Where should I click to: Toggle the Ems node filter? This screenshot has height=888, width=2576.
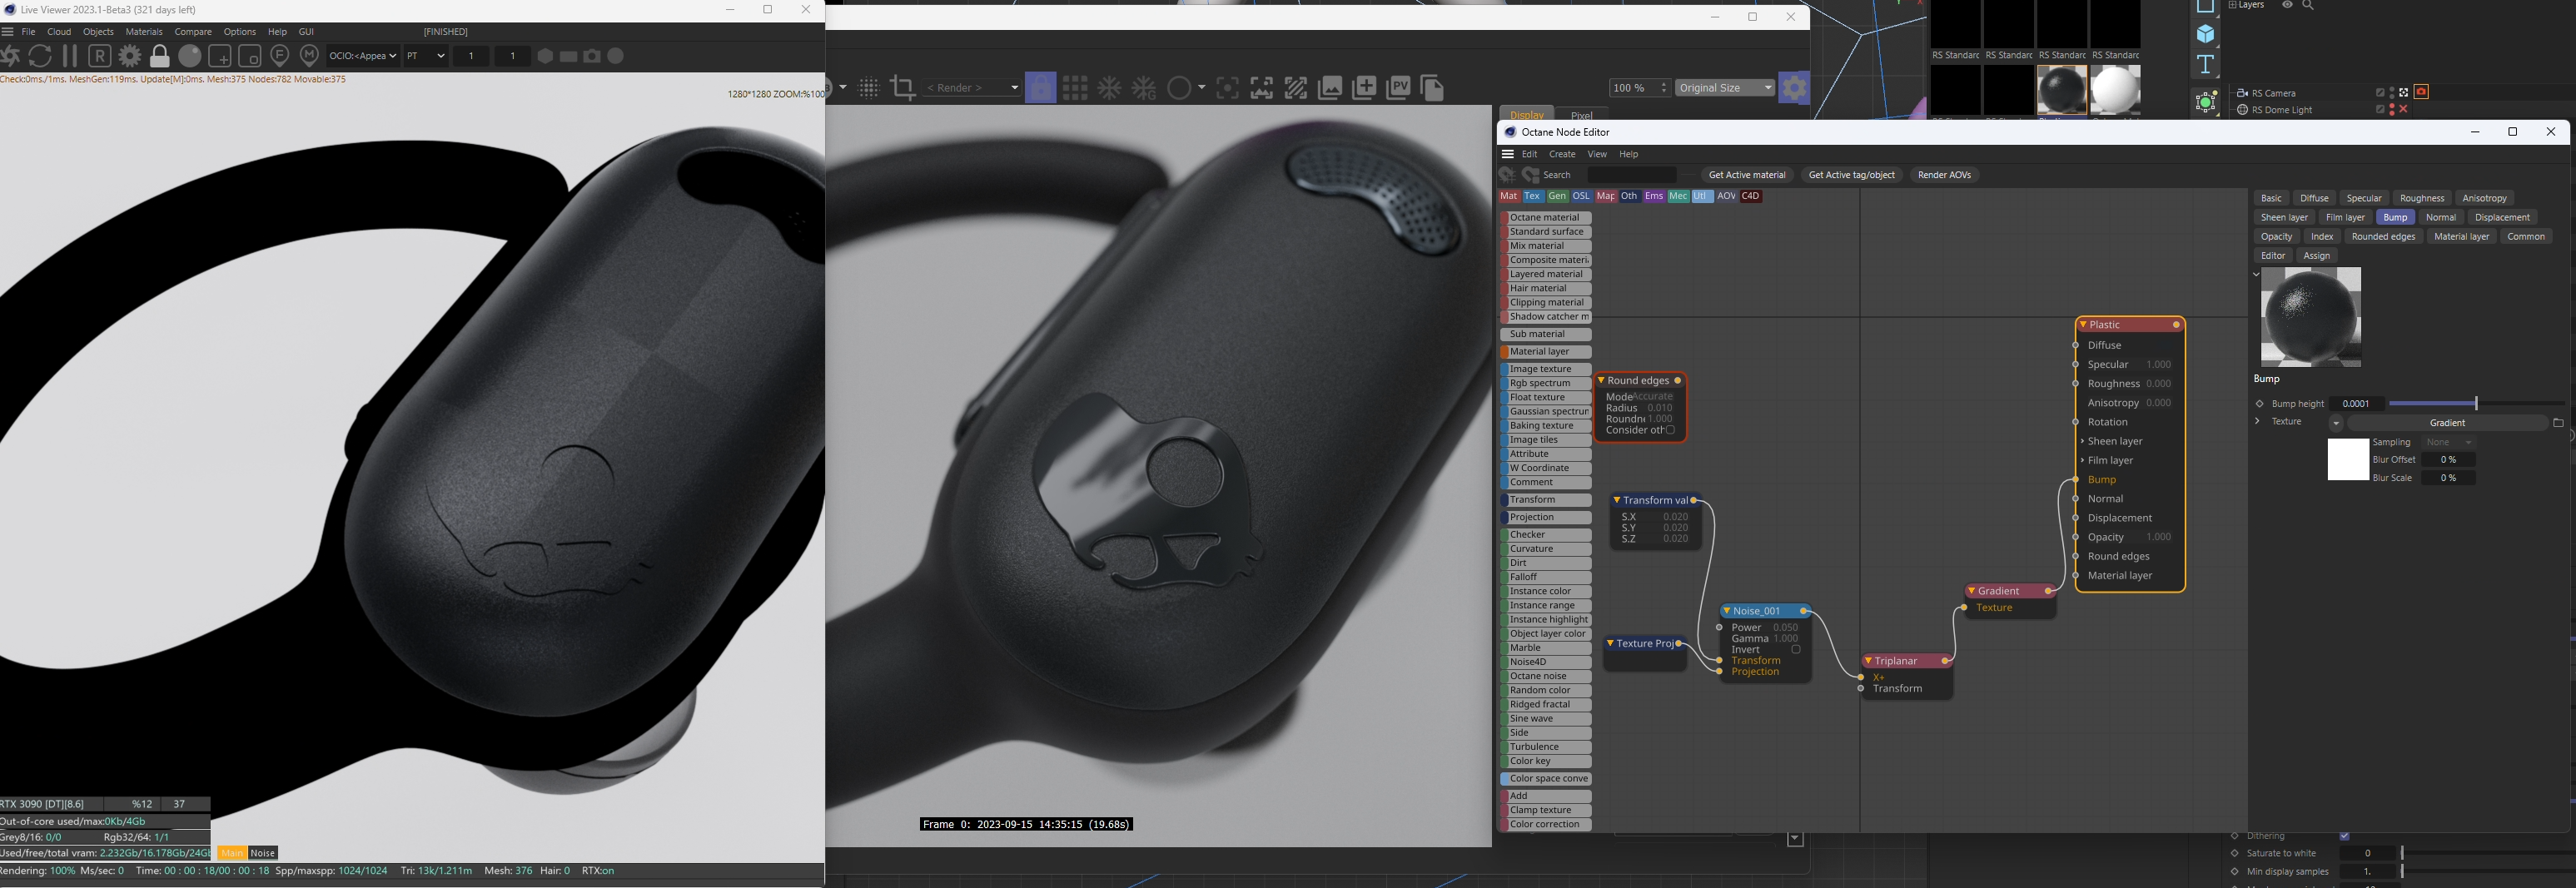[x=1654, y=196]
